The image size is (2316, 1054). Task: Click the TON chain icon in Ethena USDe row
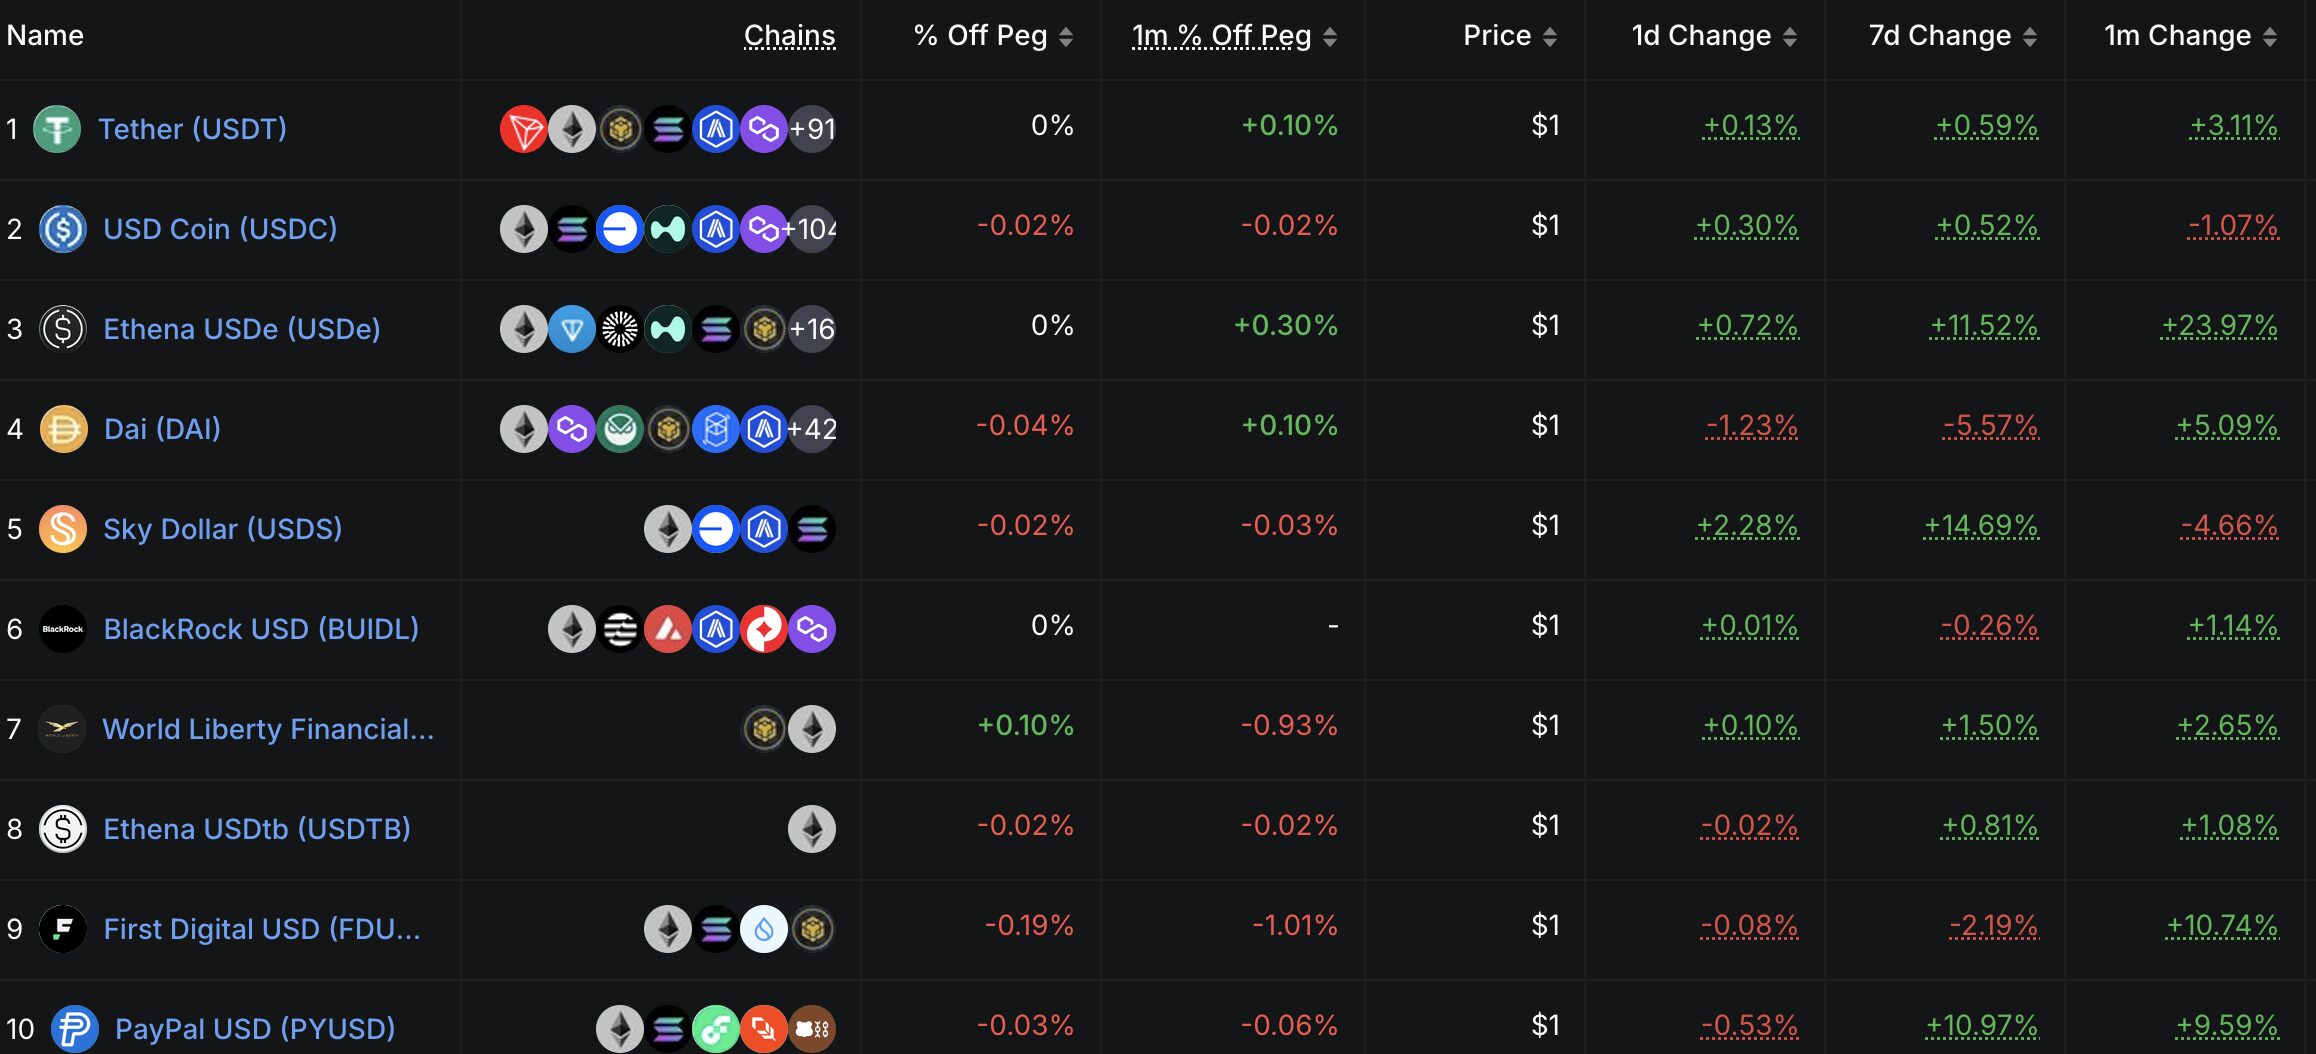click(572, 329)
